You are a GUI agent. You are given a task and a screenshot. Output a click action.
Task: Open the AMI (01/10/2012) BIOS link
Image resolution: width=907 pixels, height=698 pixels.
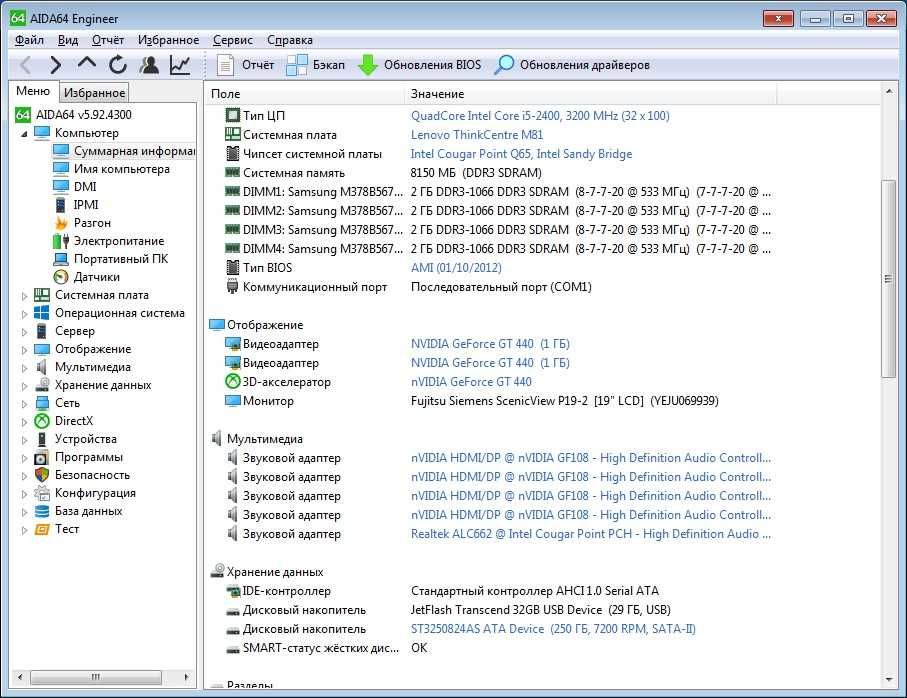[456, 268]
